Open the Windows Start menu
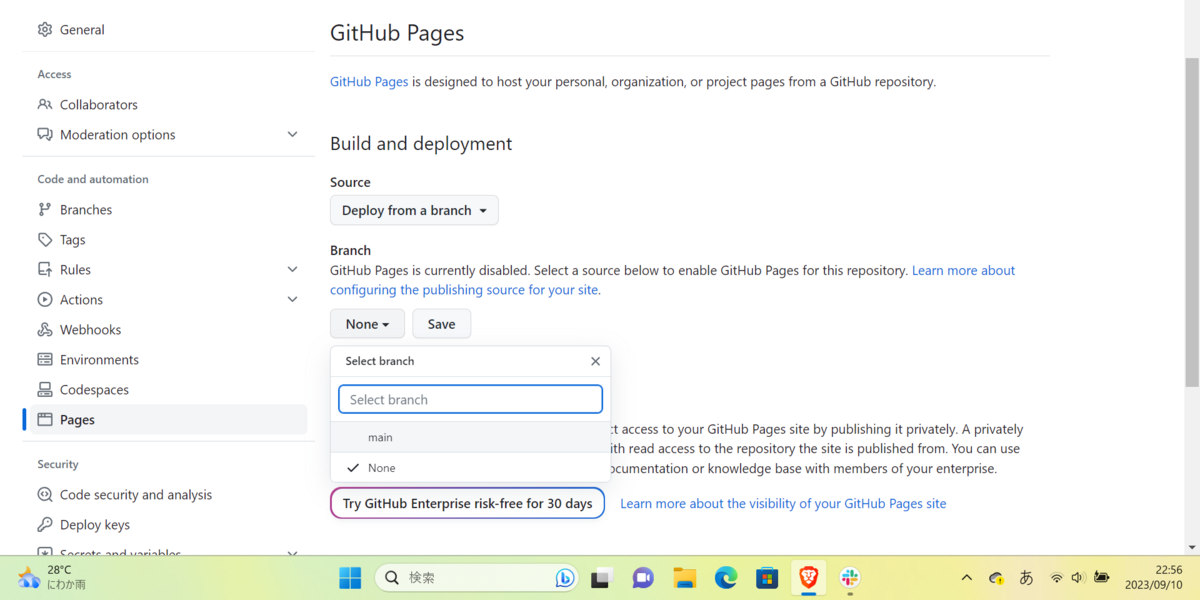 click(350, 578)
